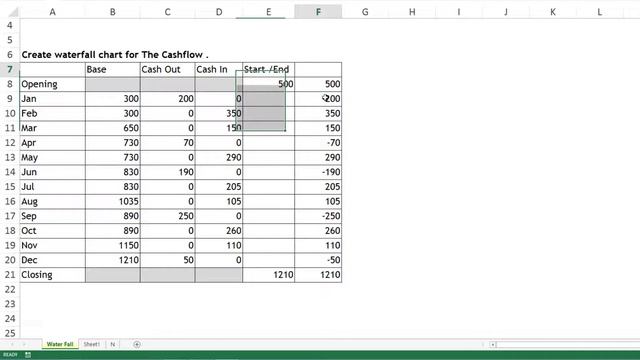Click the 'Base' header cell
The height and width of the screenshot is (360, 640).
tap(113, 69)
